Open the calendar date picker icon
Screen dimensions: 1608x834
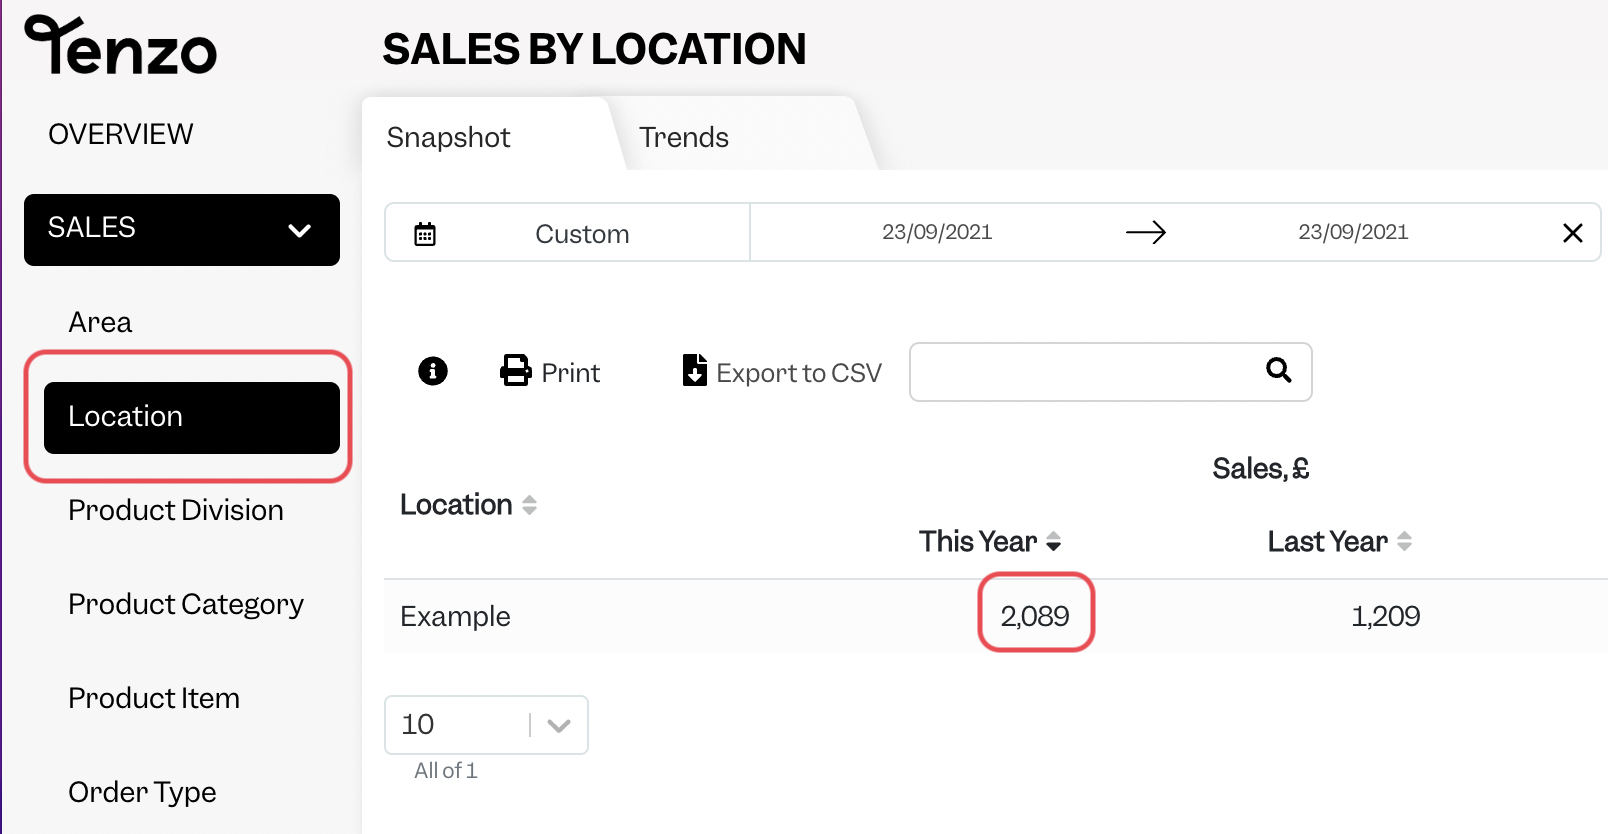[x=425, y=232]
